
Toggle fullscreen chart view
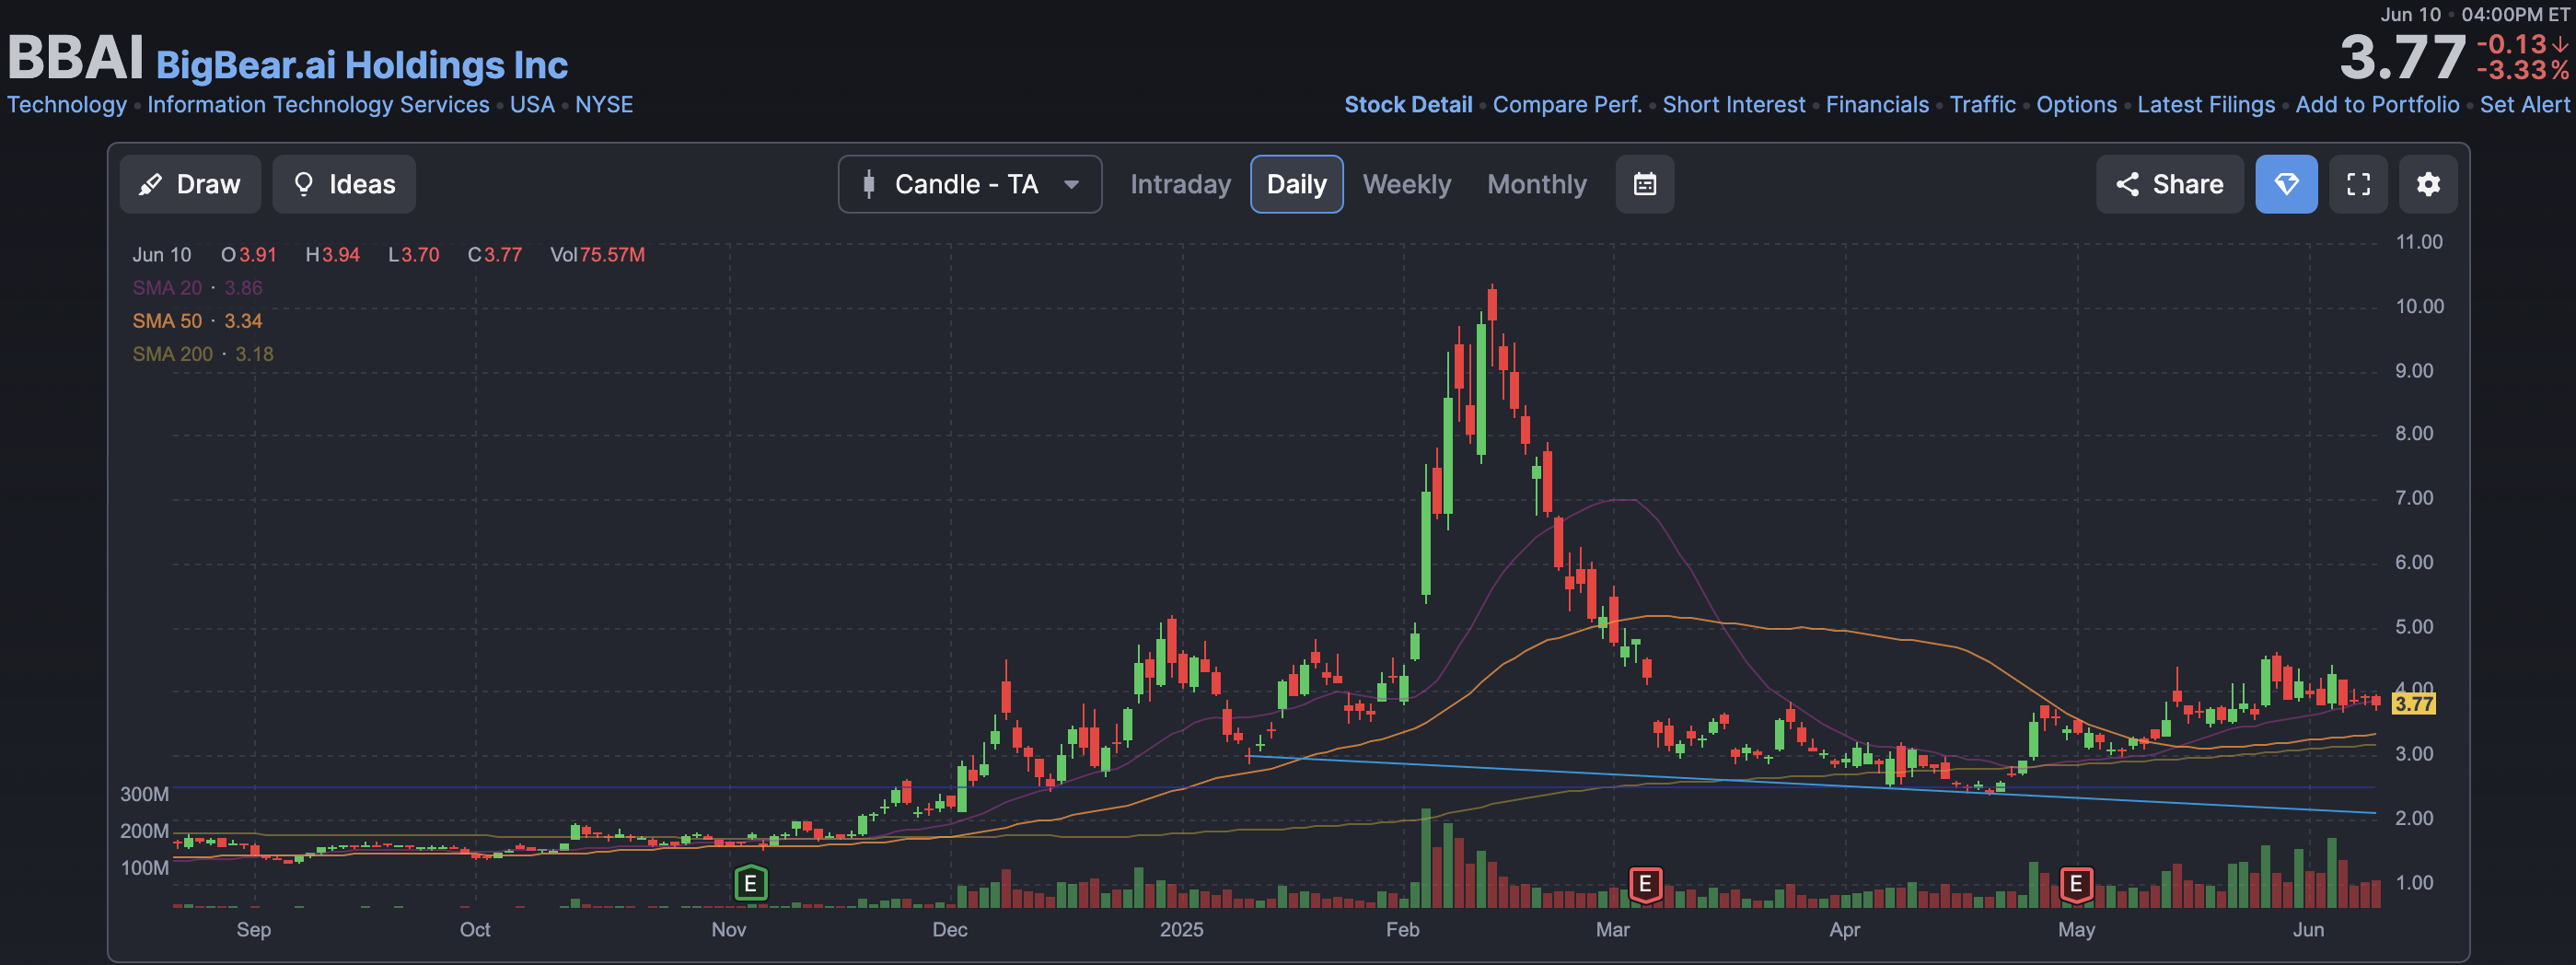[x=2358, y=184]
